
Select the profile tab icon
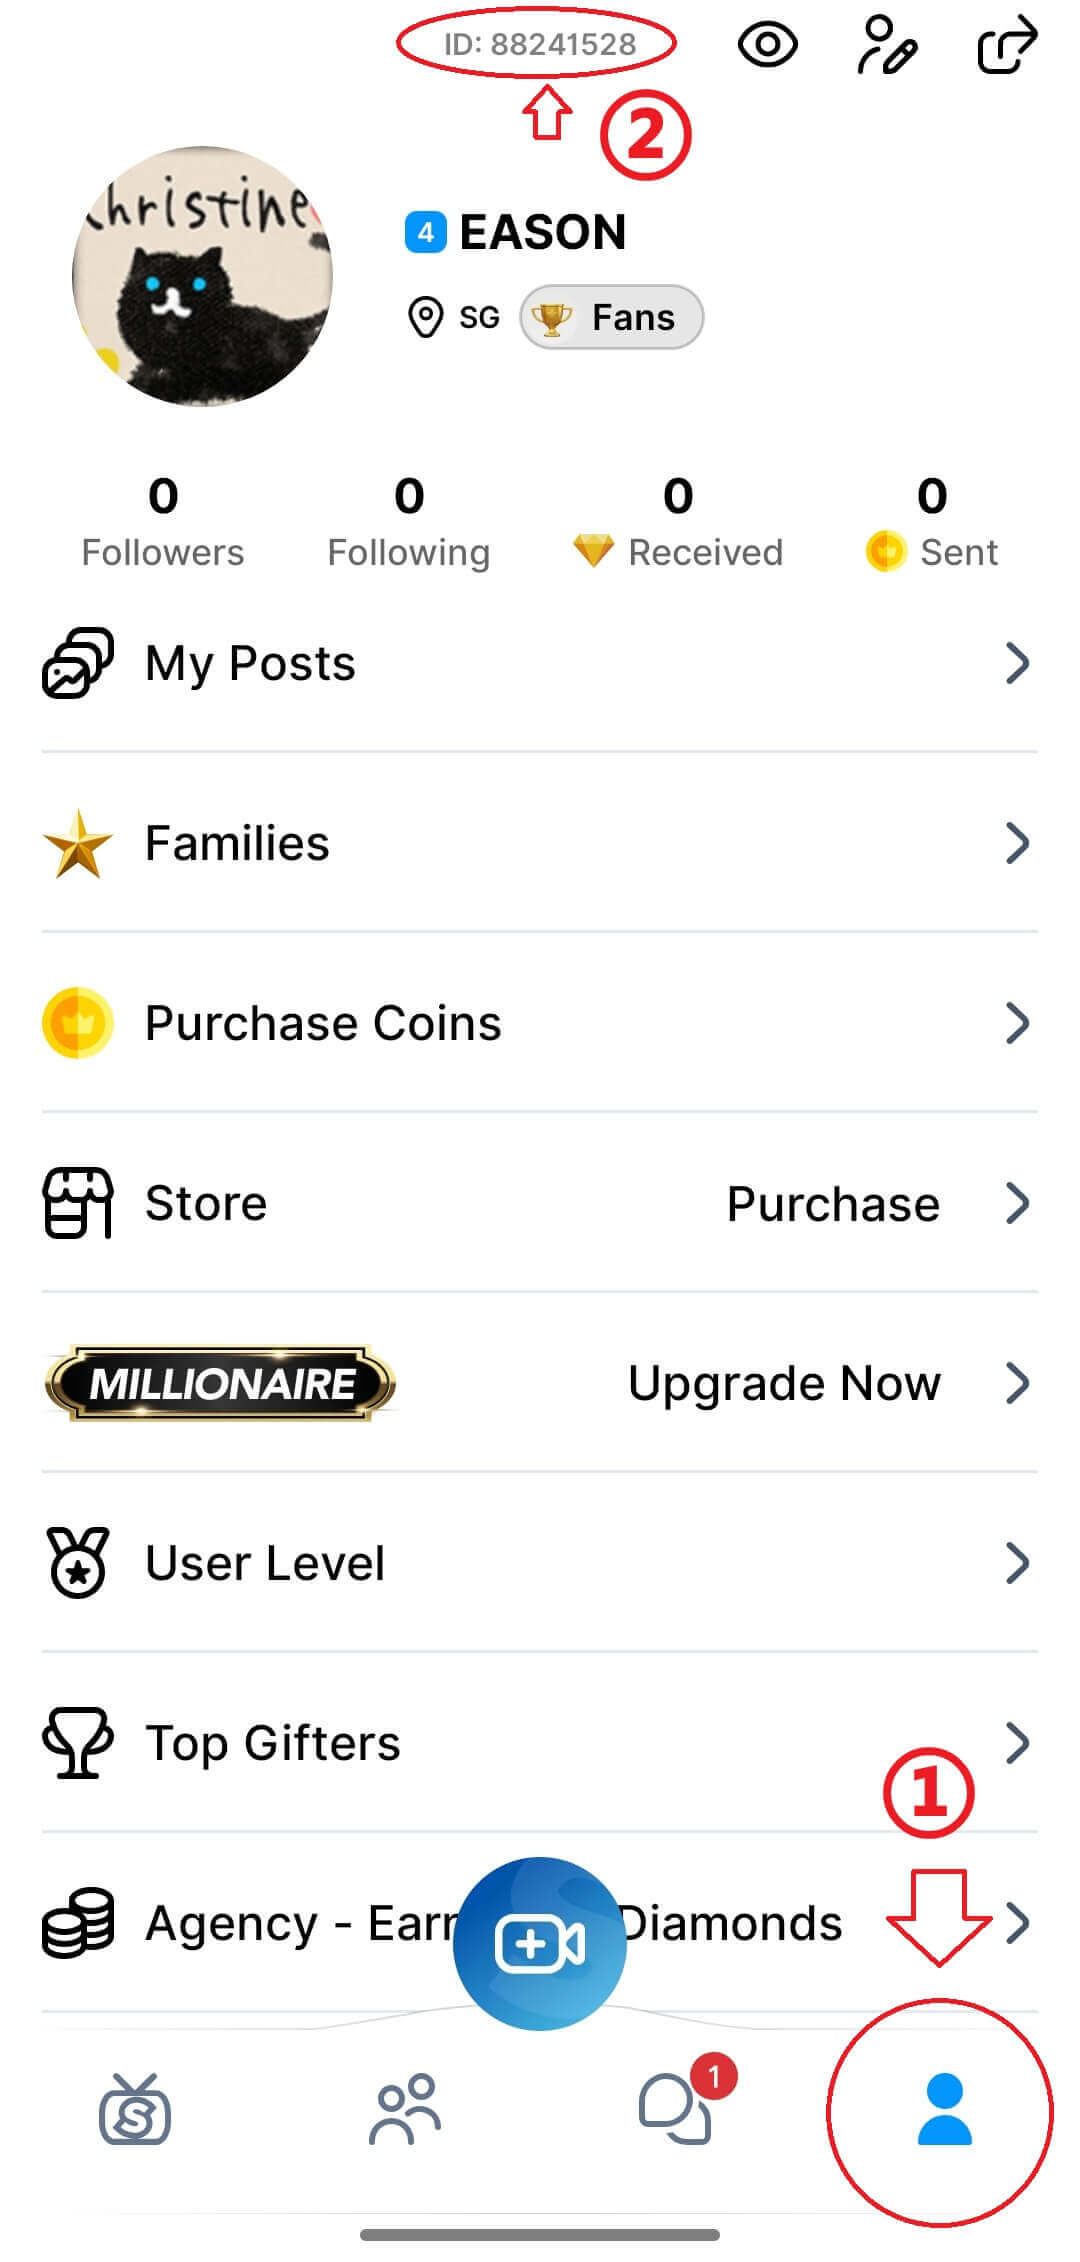pyautogui.click(x=944, y=2110)
